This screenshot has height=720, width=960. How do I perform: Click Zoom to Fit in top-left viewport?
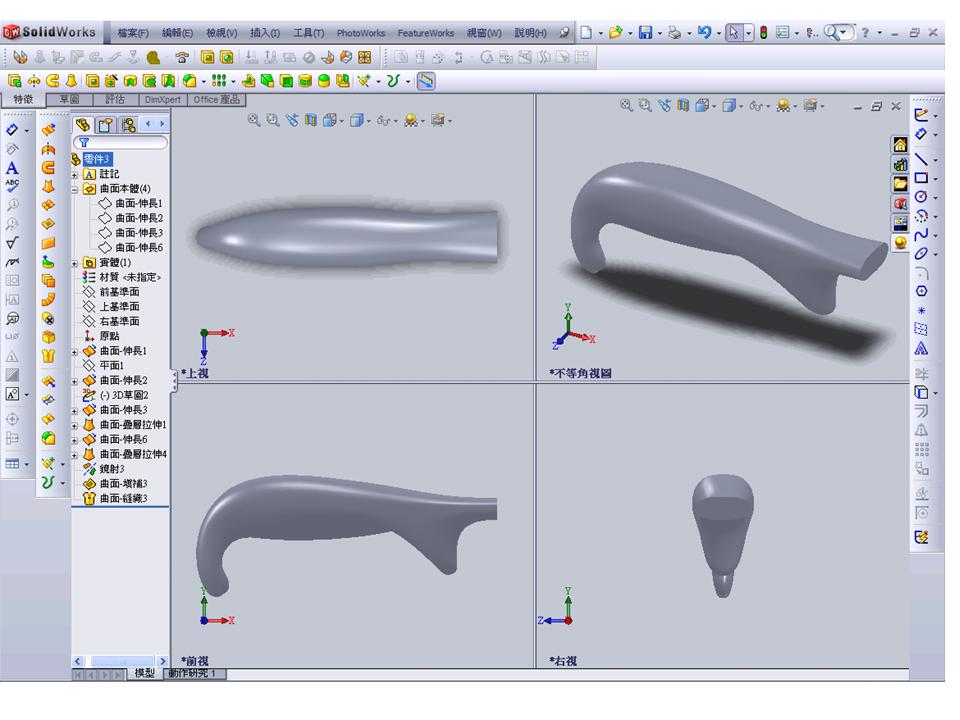[253, 120]
